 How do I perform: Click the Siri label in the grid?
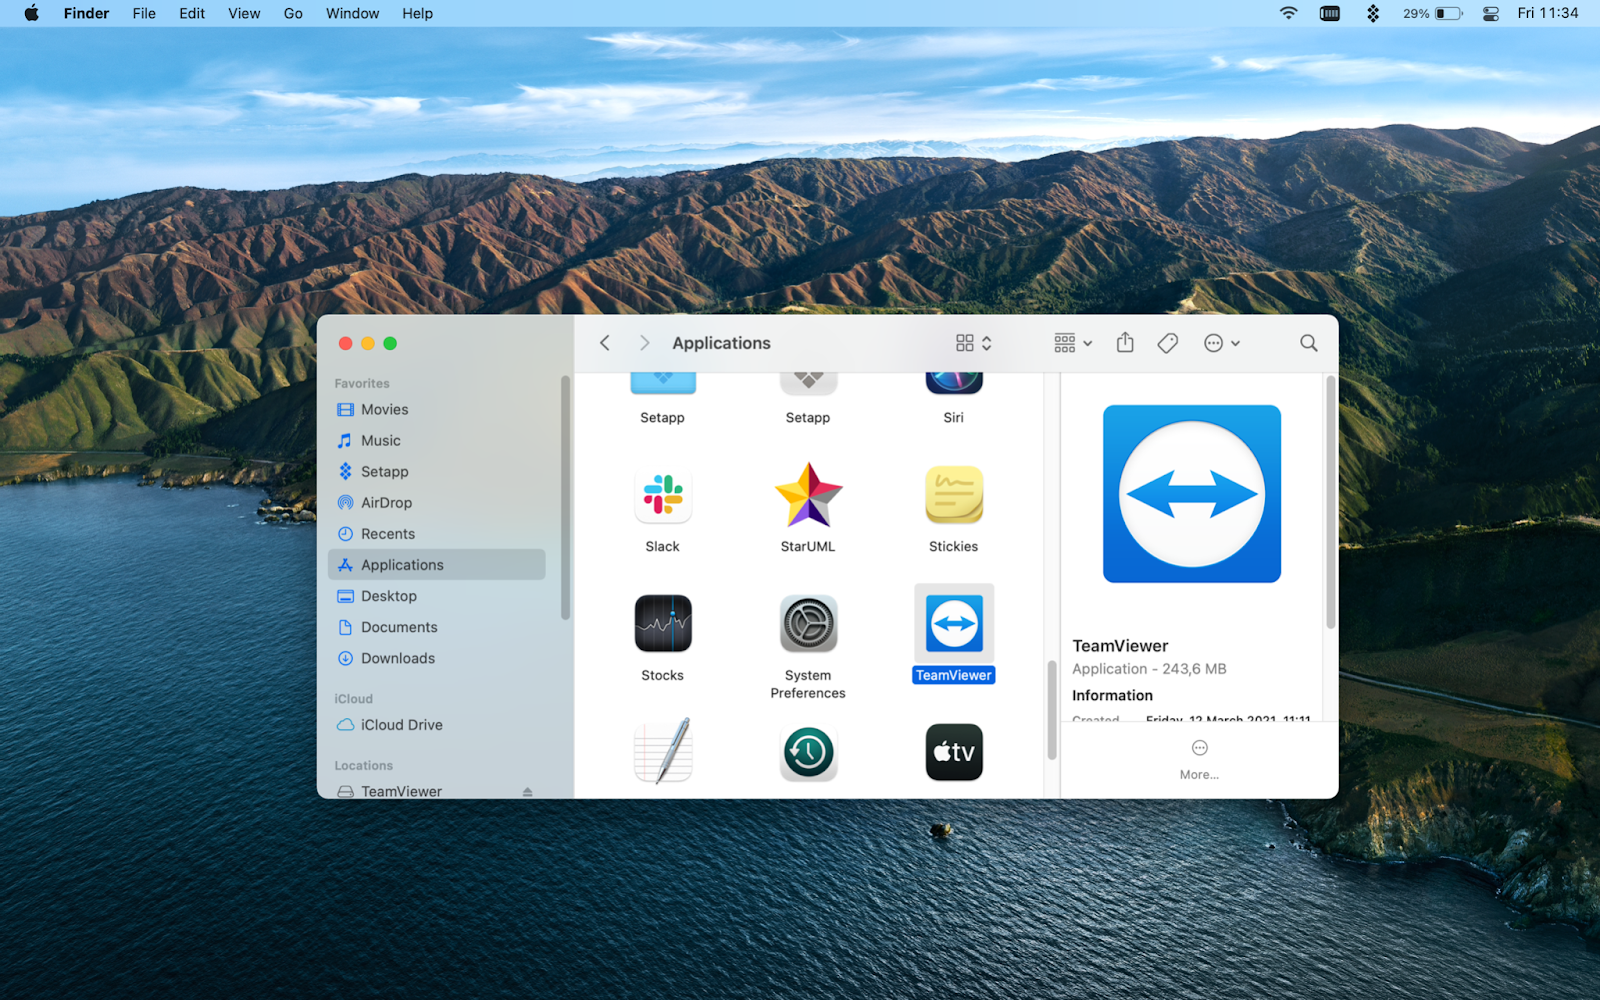[954, 418]
